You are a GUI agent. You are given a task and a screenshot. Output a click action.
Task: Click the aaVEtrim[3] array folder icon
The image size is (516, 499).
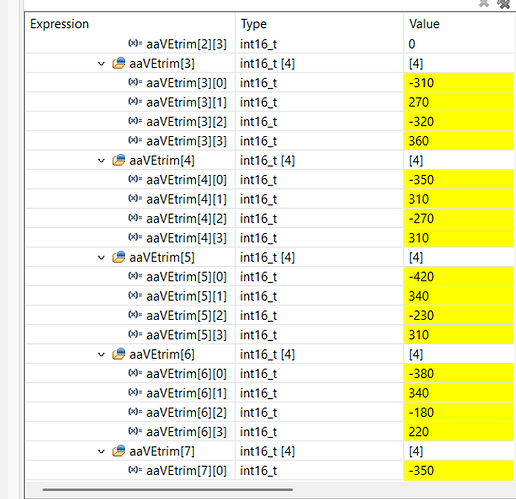(x=119, y=63)
